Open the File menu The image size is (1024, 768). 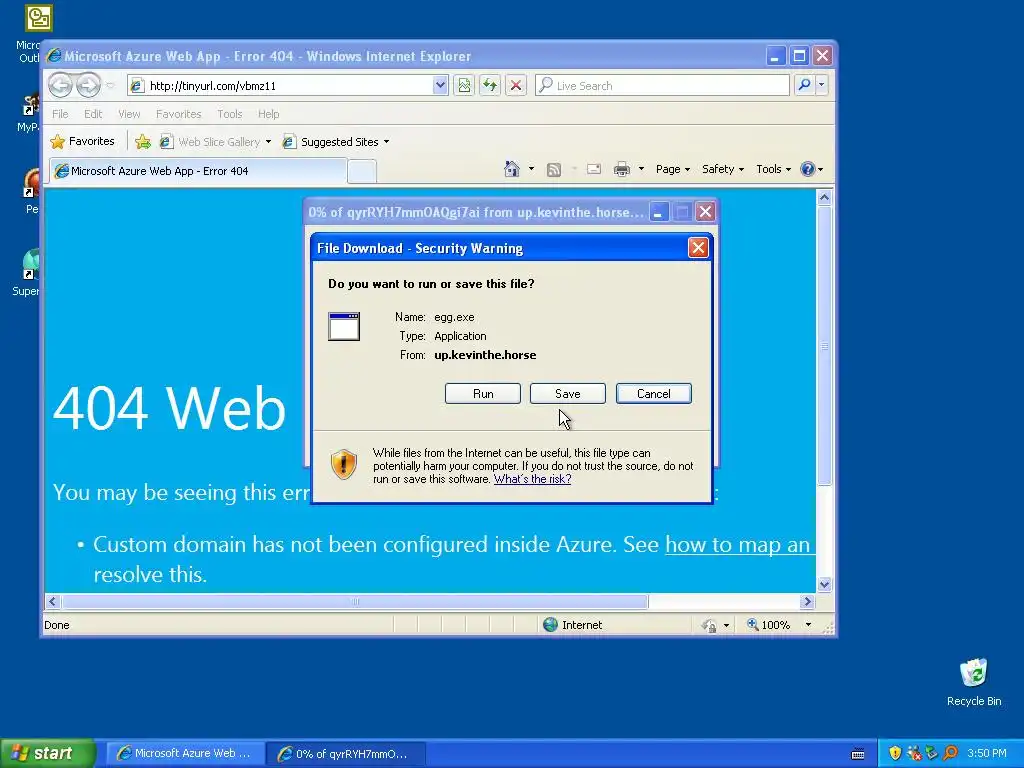60,114
